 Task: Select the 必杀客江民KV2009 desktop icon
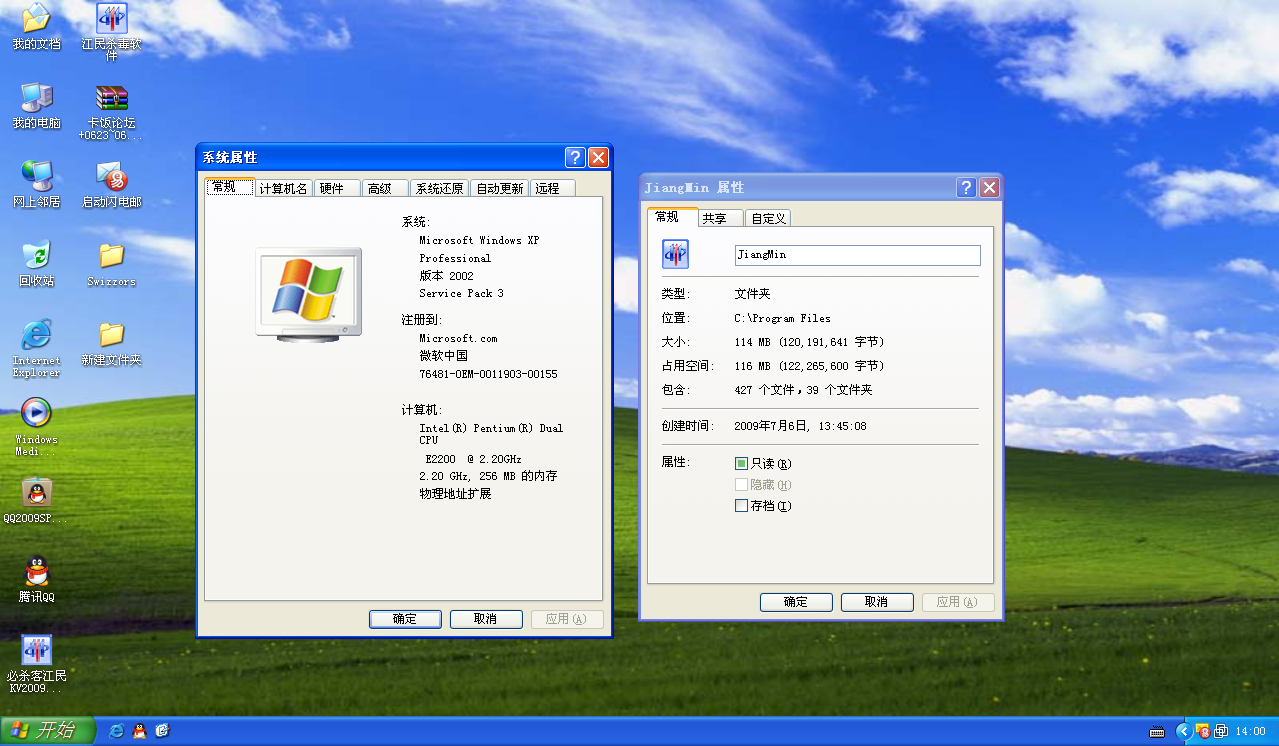[x=36, y=665]
